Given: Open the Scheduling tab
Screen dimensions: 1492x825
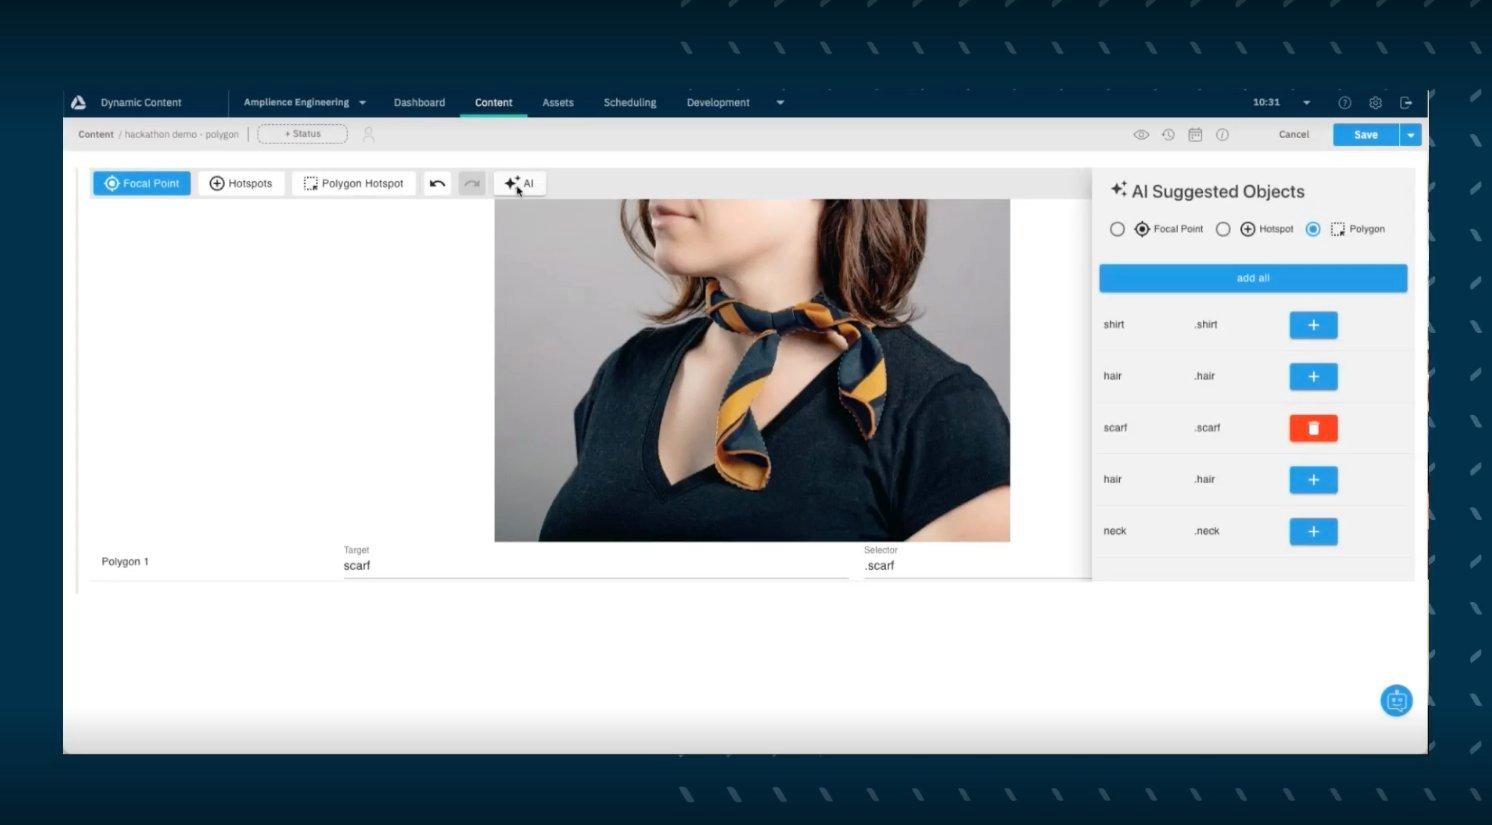Looking at the screenshot, I should [630, 102].
